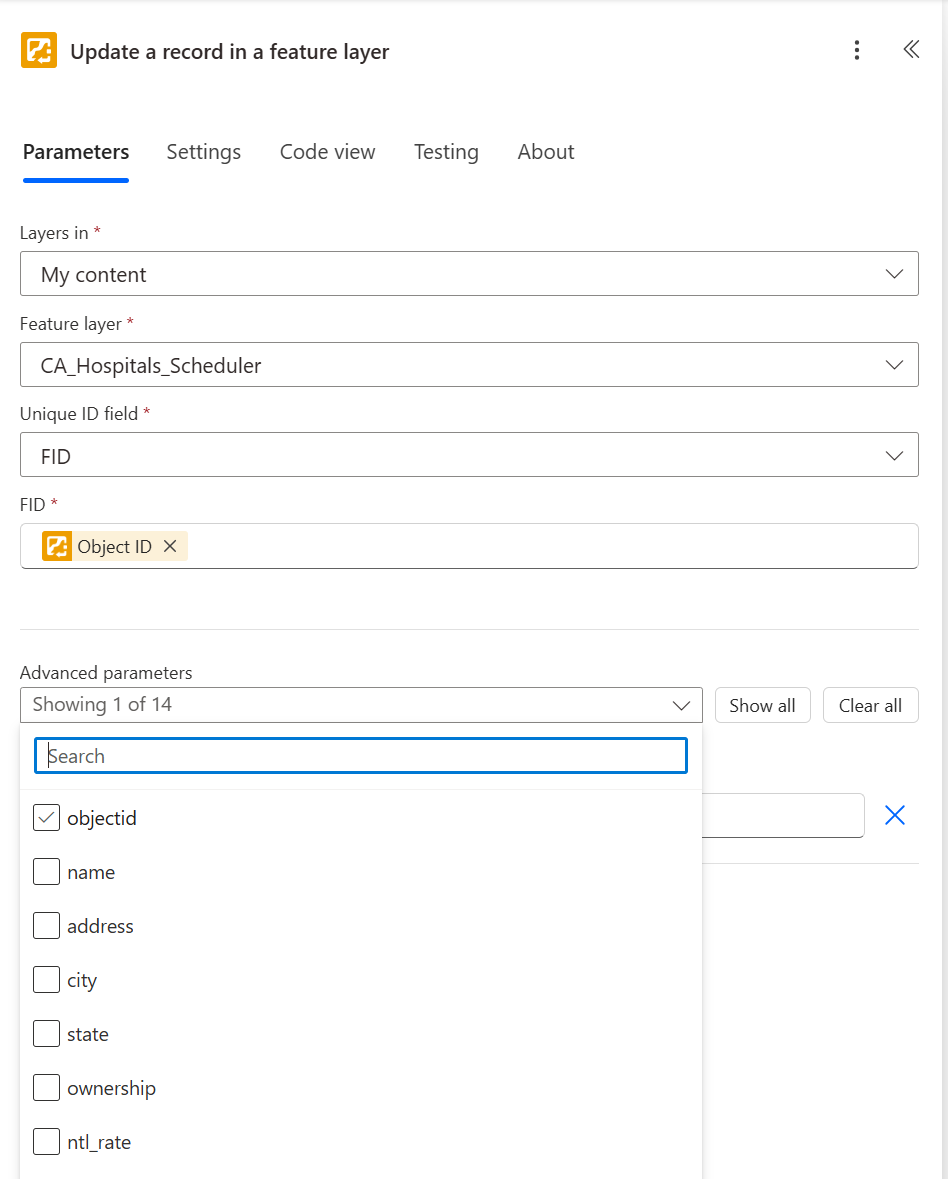Check the name parameter

tap(46, 871)
